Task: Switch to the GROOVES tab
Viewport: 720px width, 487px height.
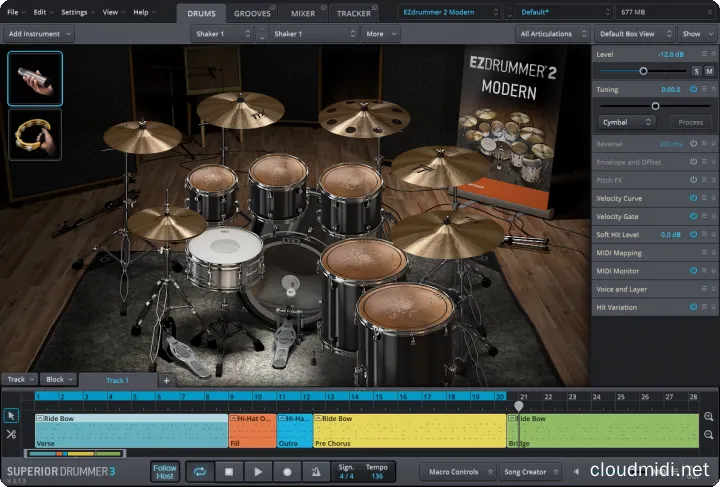Action: pos(252,13)
